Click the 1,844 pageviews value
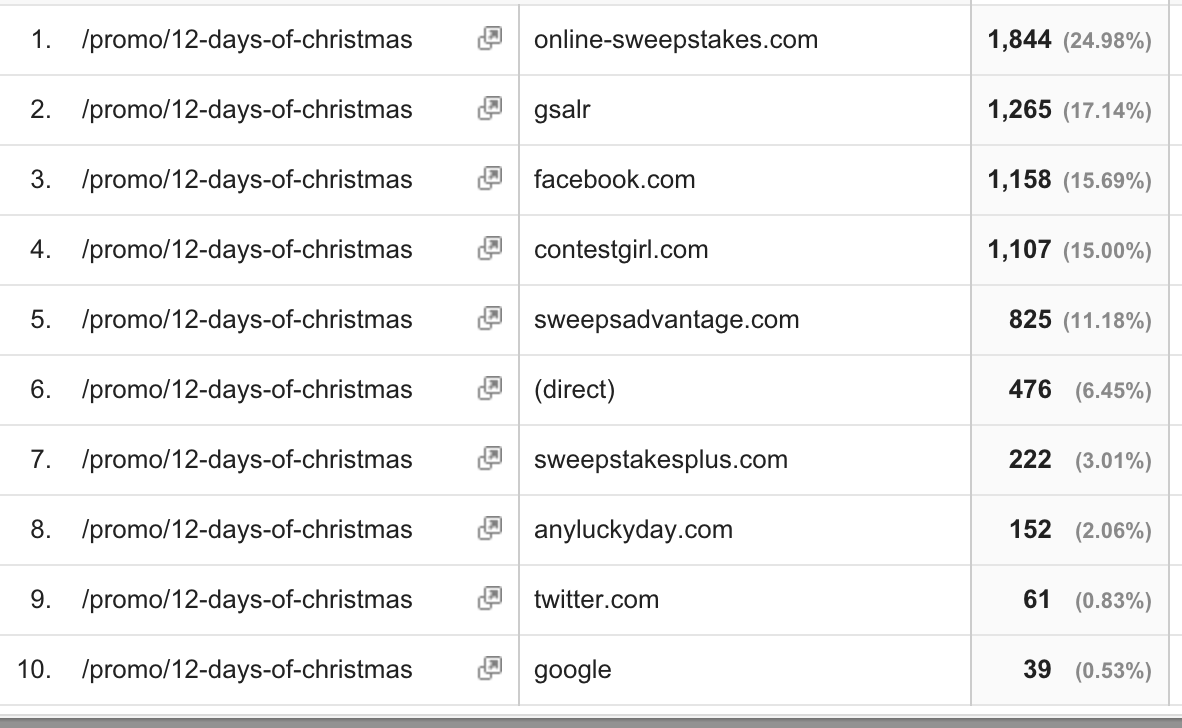The height and width of the screenshot is (728, 1182). click(1019, 40)
